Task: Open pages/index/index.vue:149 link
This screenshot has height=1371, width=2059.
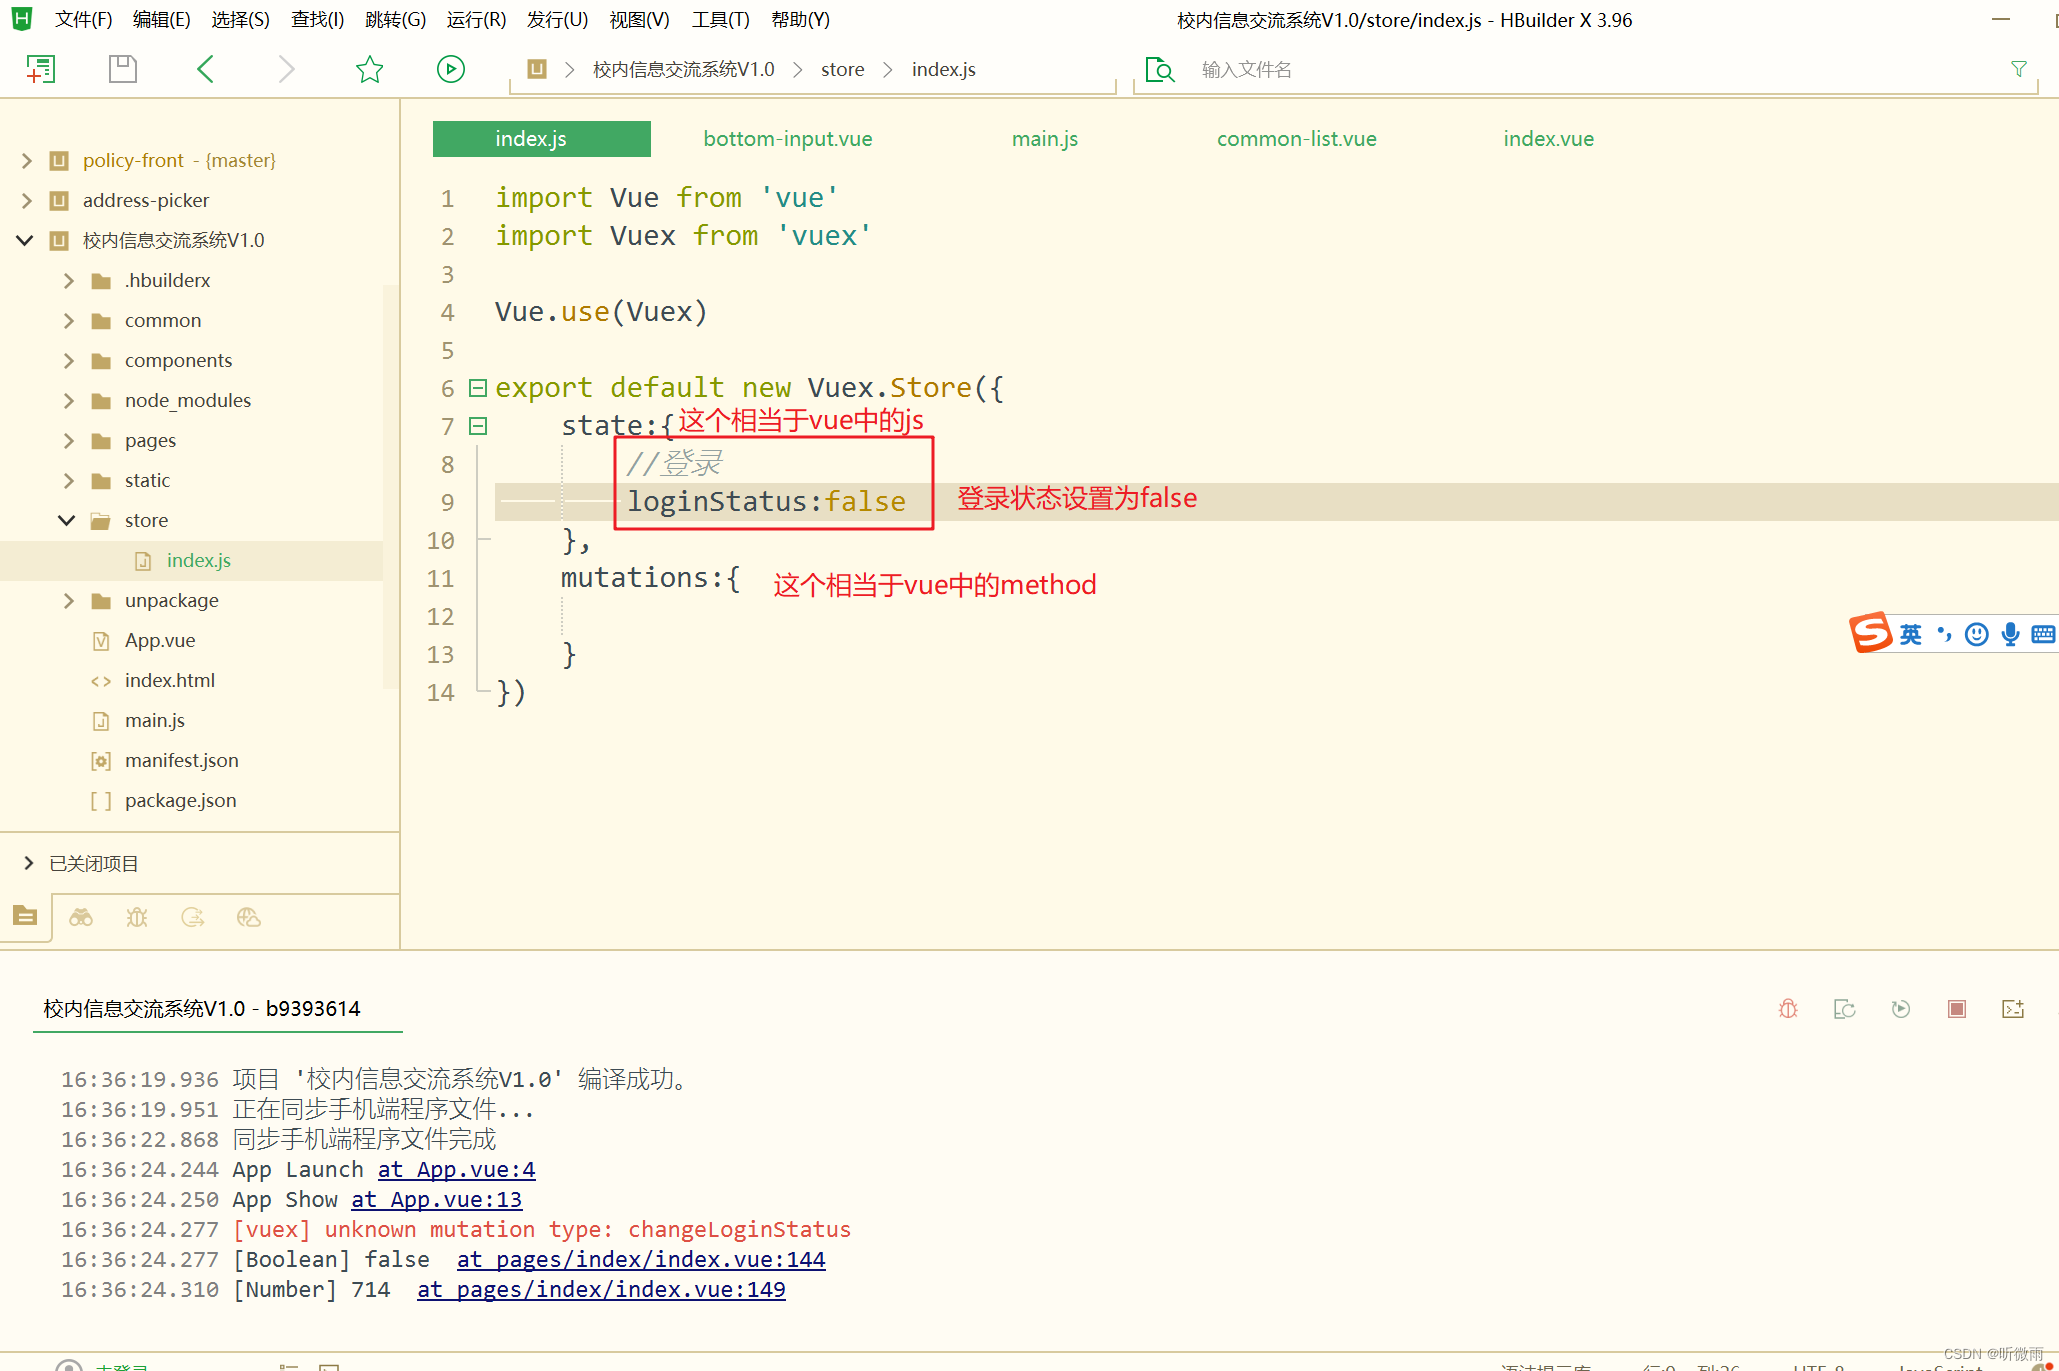Action: [x=601, y=1289]
